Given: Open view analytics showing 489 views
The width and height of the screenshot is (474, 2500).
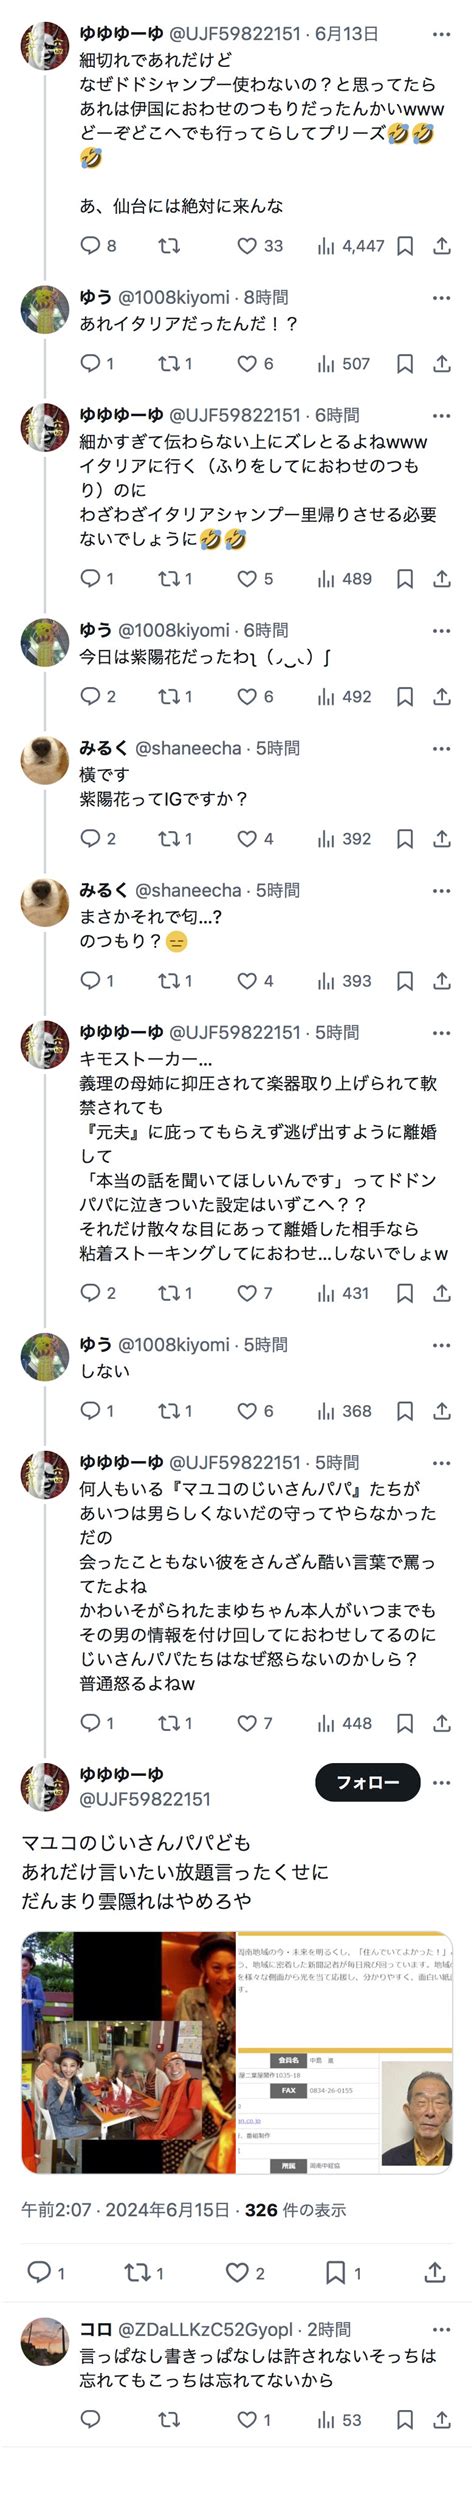Looking at the screenshot, I should (344, 579).
